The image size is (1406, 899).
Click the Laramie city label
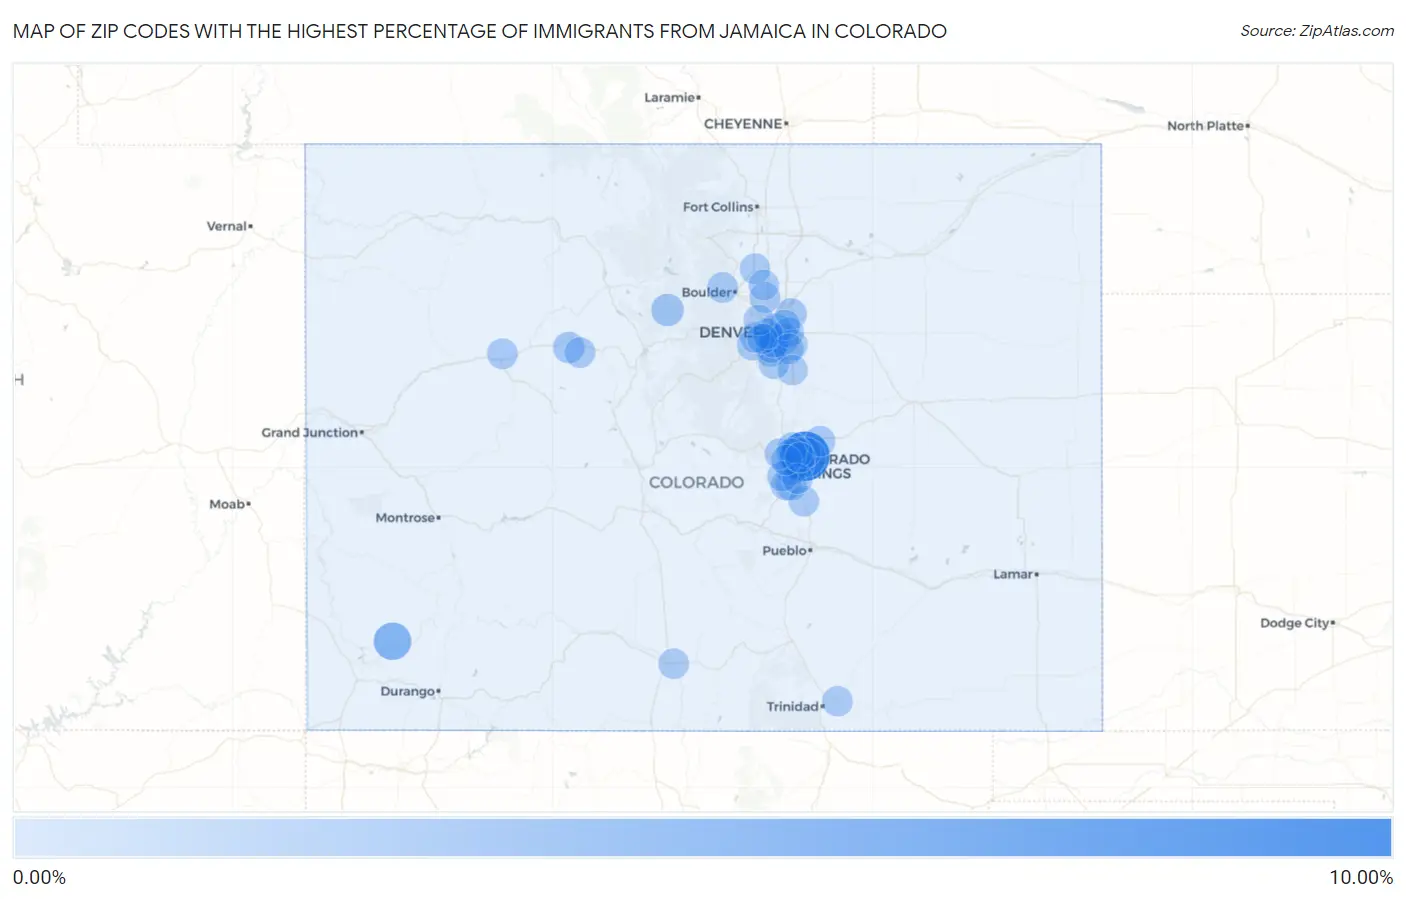point(671,97)
